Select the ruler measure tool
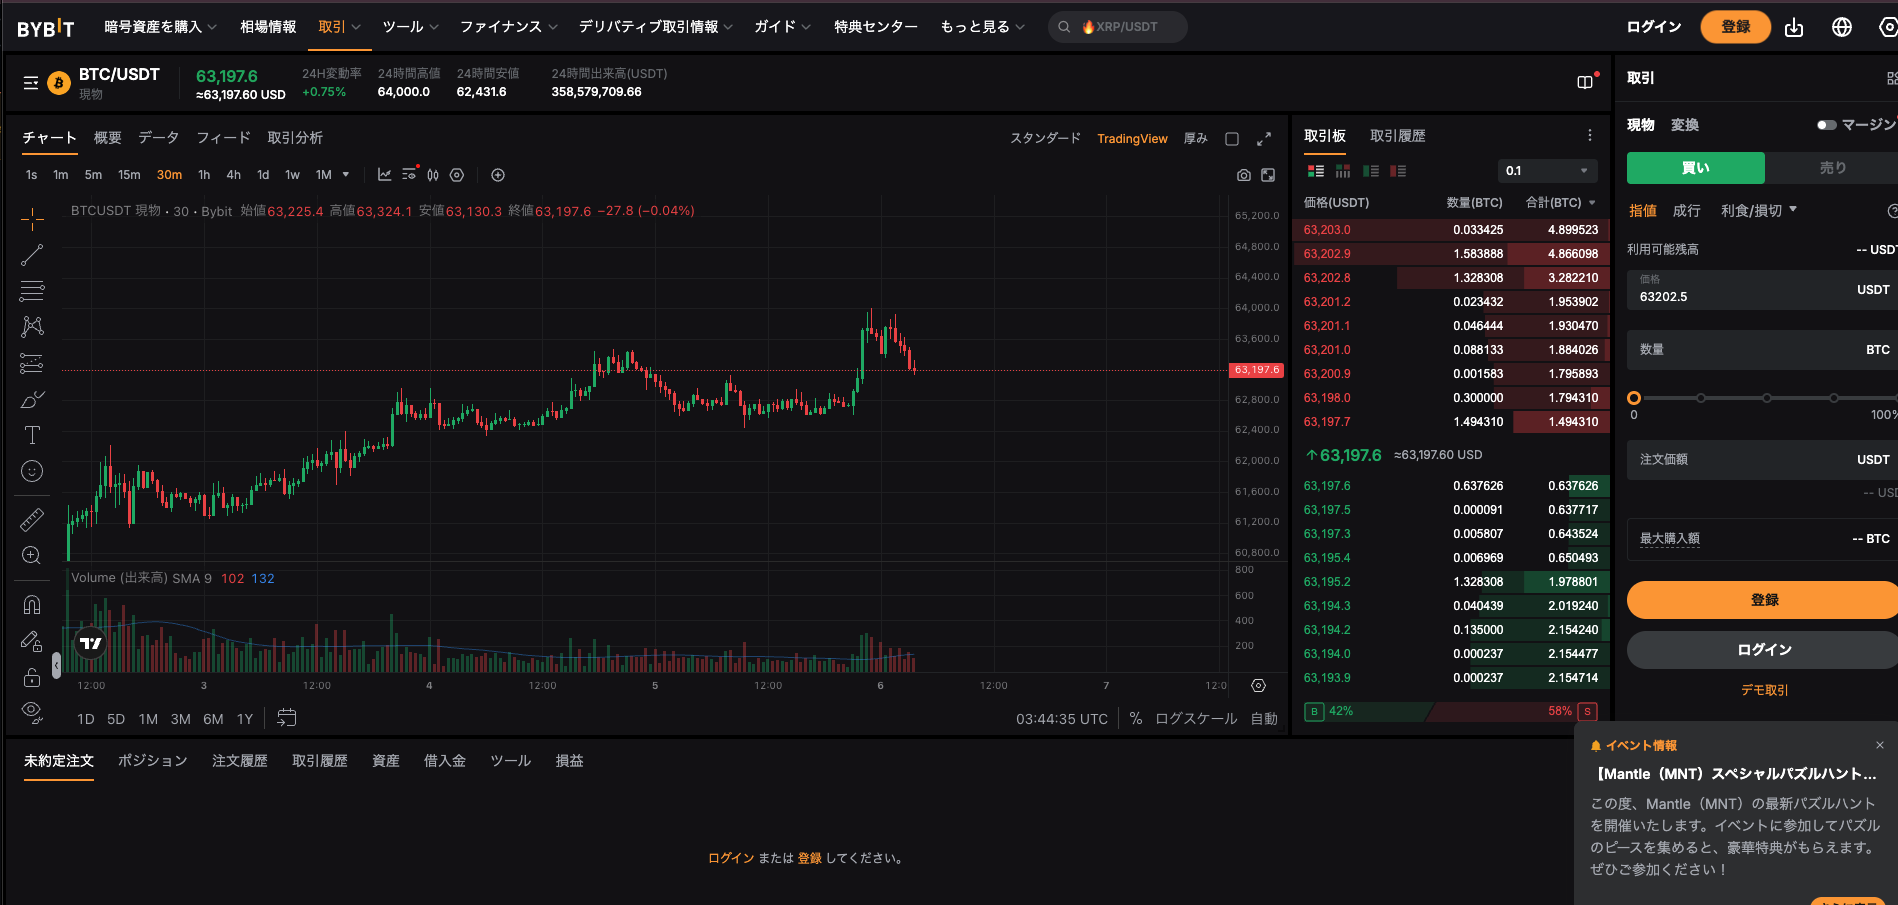The width and height of the screenshot is (1898, 905). click(32, 520)
